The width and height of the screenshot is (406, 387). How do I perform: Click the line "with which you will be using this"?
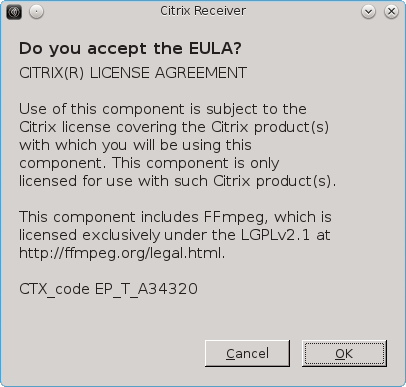(x=135, y=145)
